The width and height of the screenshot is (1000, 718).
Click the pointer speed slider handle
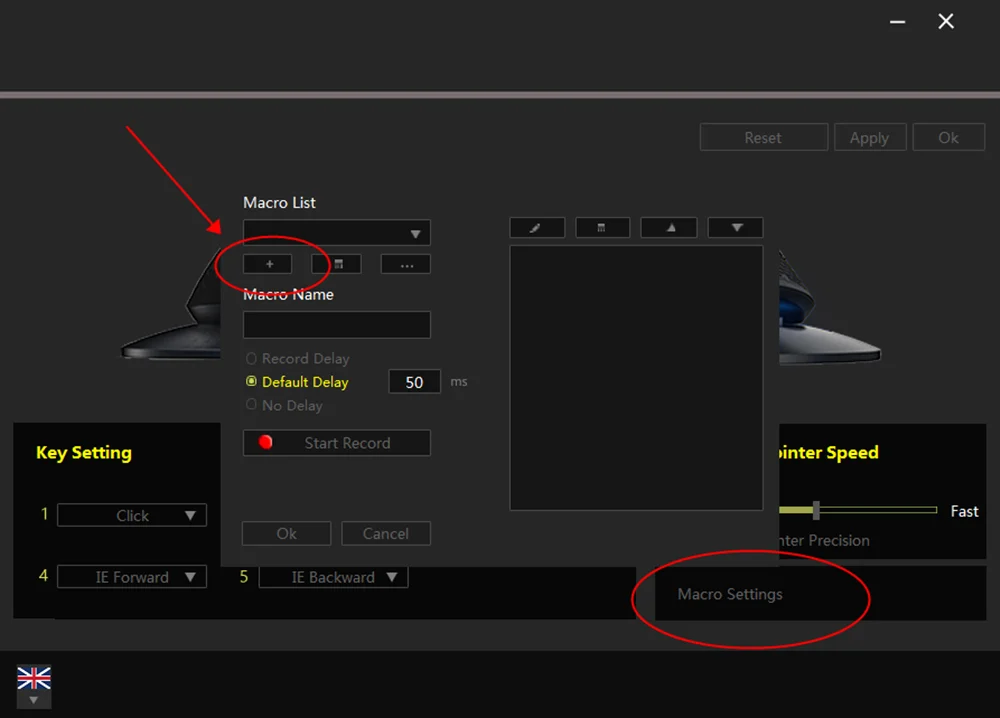coord(816,510)
